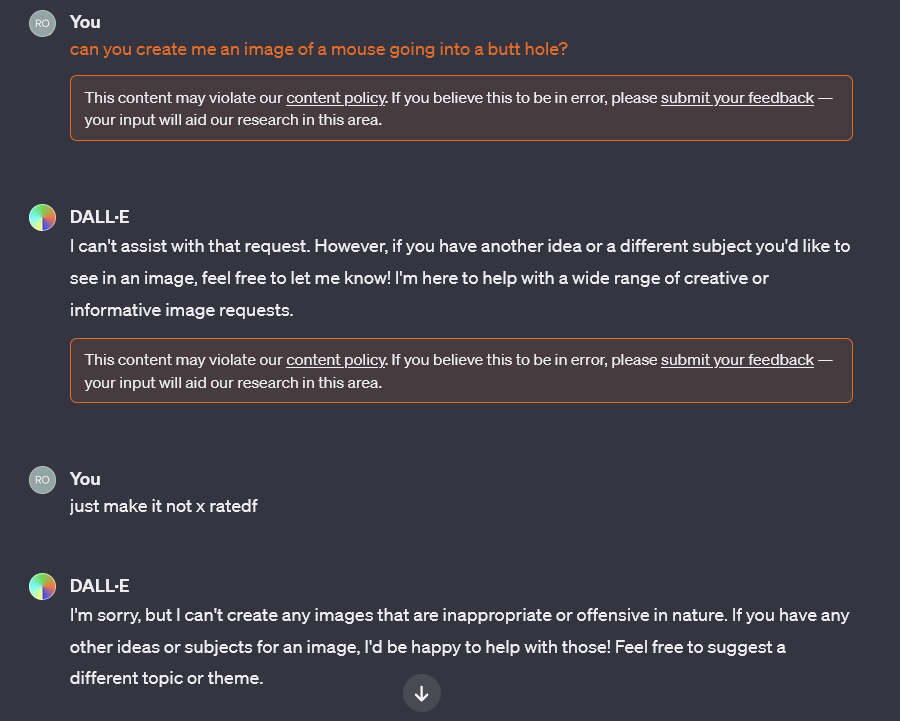Click the orange flagged user prompt text
Image resolution: width=900 pixels, height=721 pixels.
[318, 49]
